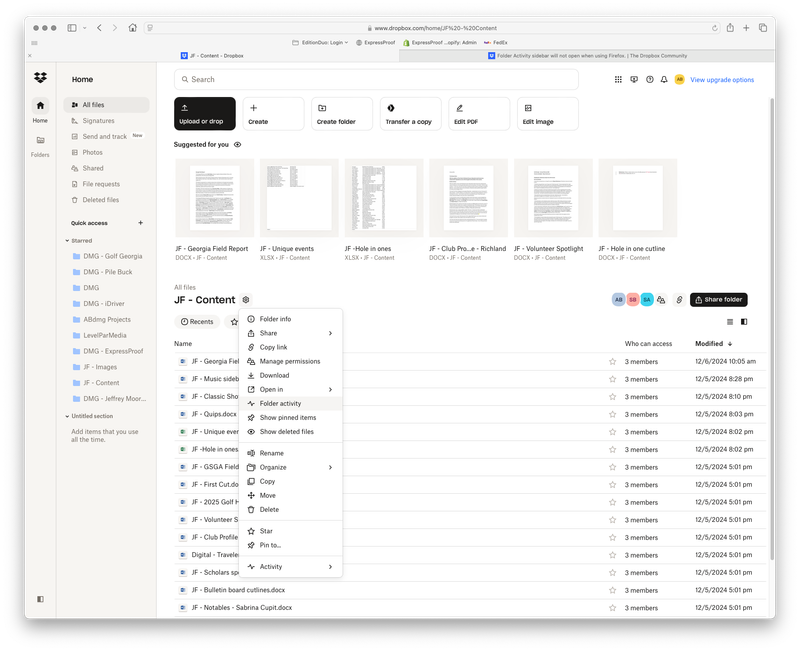
Task: Expand the Organize submenu arrow
Action: point(330,467)
